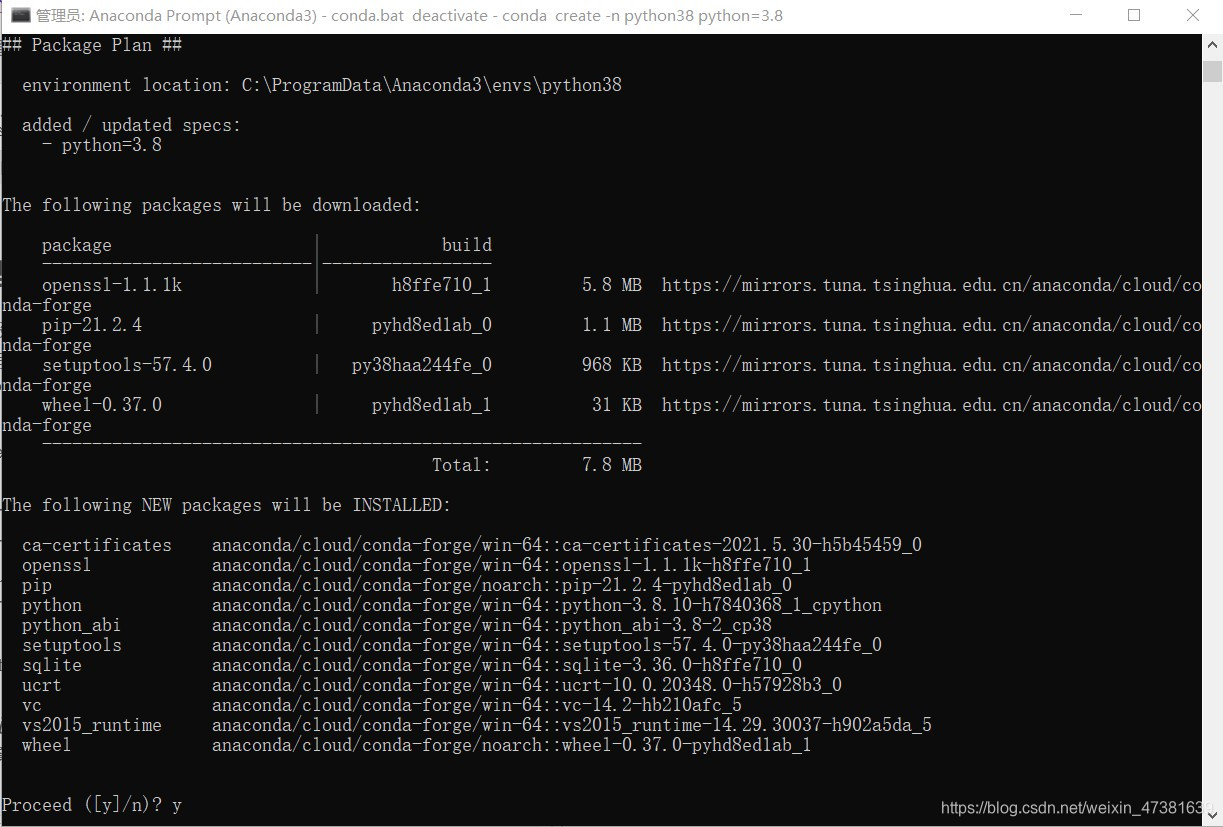The width and height of the screenshot is (1223, 827).
Task: Click the '7.8 MB' total size
Action: pyautogui.click(x=612, y=465)
